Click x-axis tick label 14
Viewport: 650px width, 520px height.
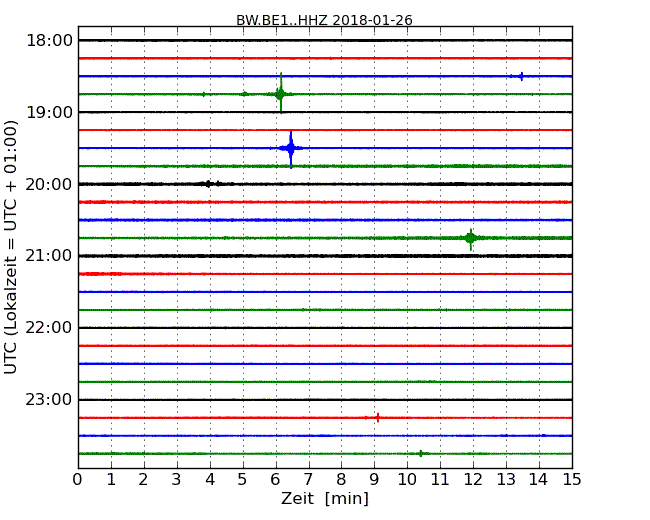[539, 480]
